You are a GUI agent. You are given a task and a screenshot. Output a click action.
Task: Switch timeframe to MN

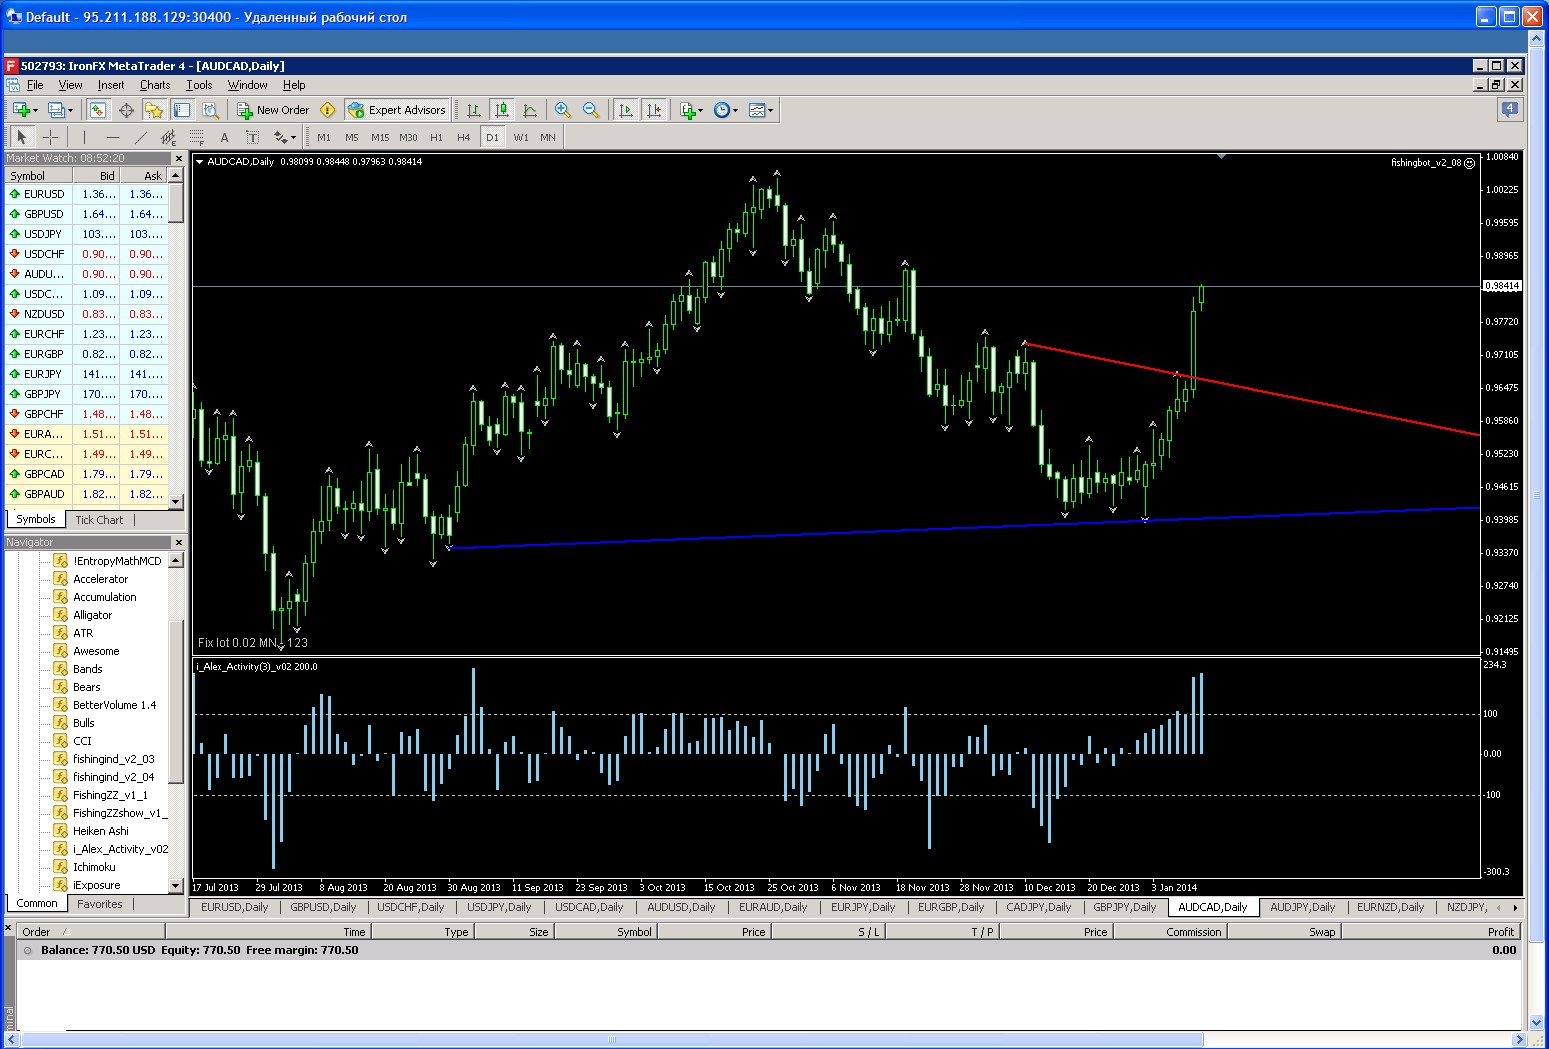[x=548, y=137]
